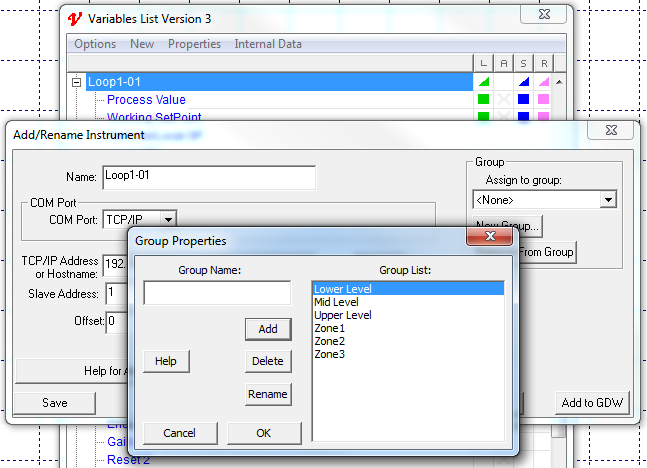Toggle the A column box for Process Value

(x=503, y=100)
